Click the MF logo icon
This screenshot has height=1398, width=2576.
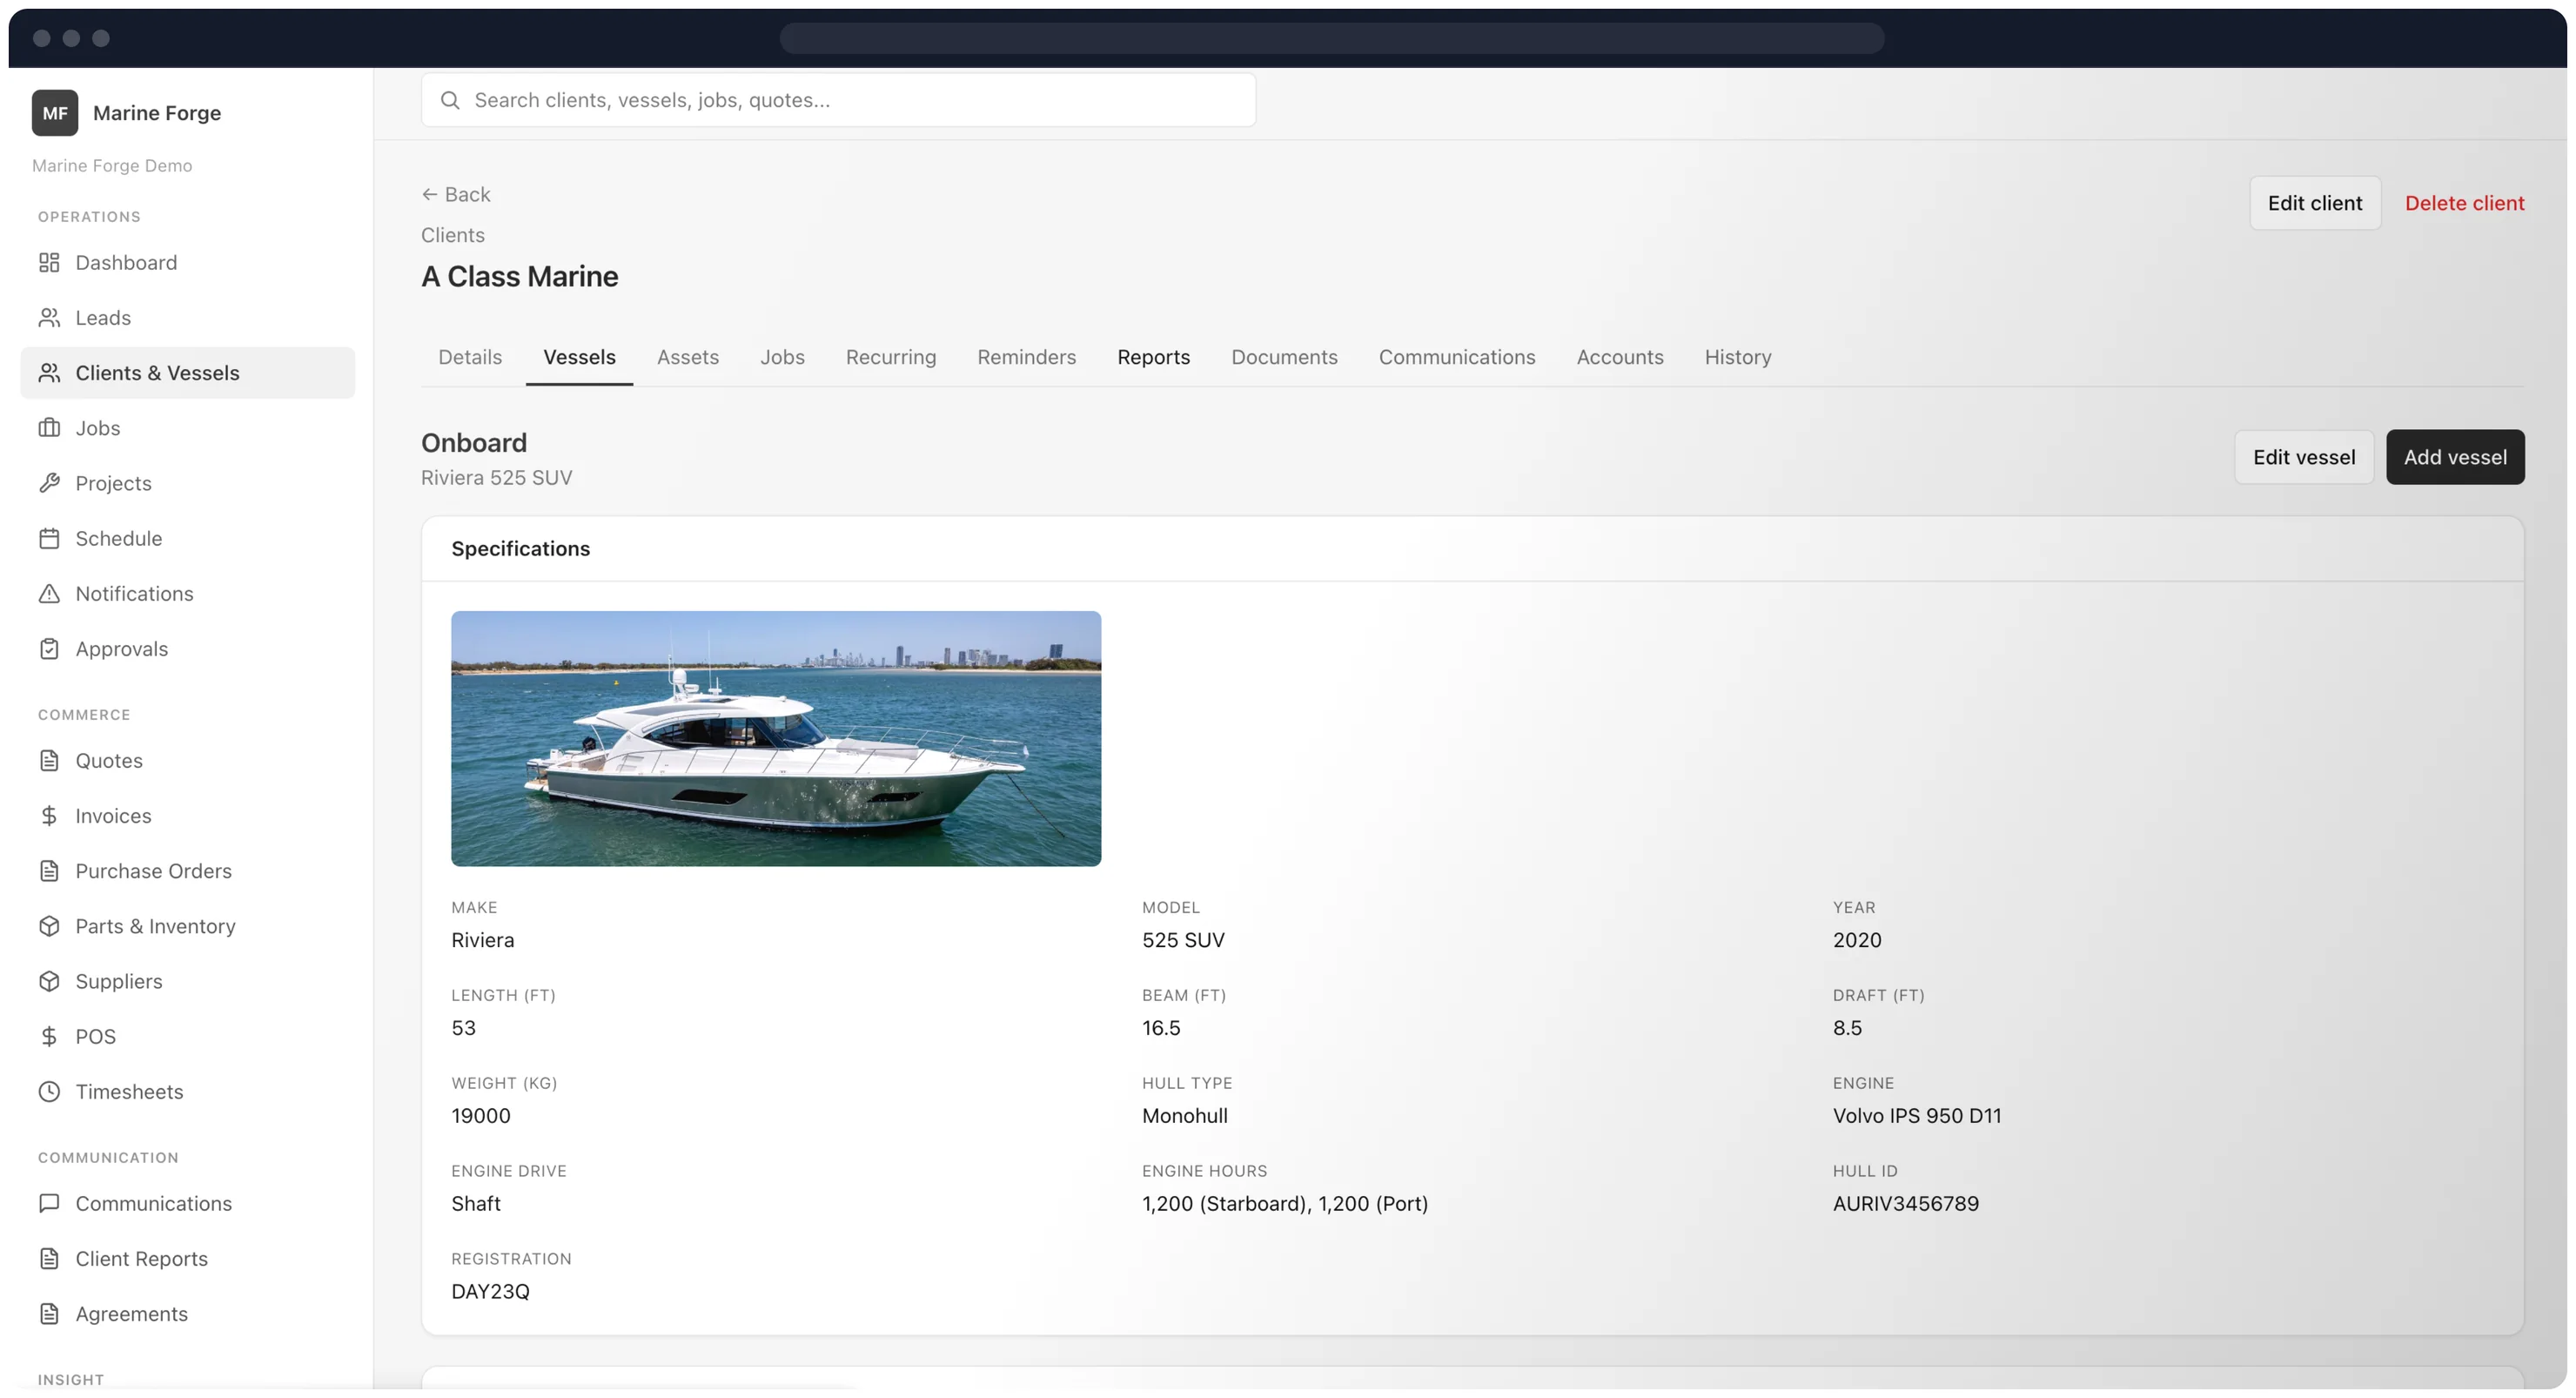pos(55,113)
